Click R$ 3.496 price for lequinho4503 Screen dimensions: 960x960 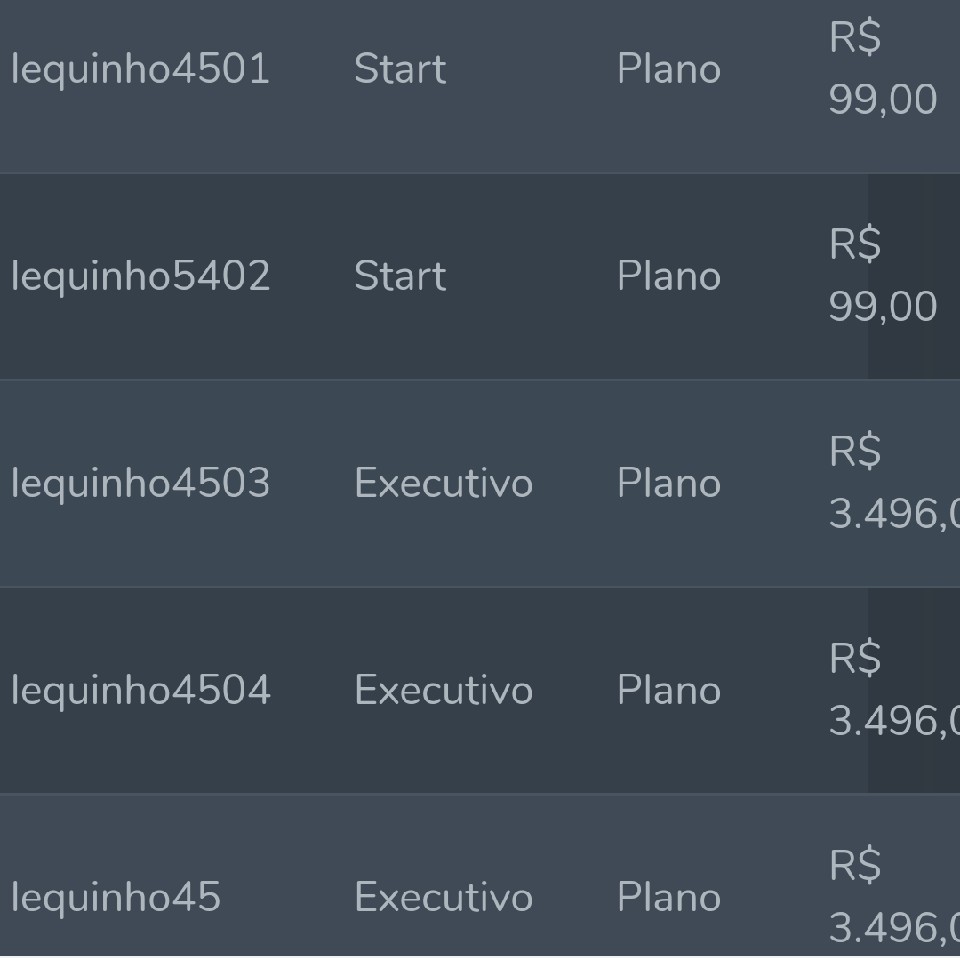[x=894, y=483]
